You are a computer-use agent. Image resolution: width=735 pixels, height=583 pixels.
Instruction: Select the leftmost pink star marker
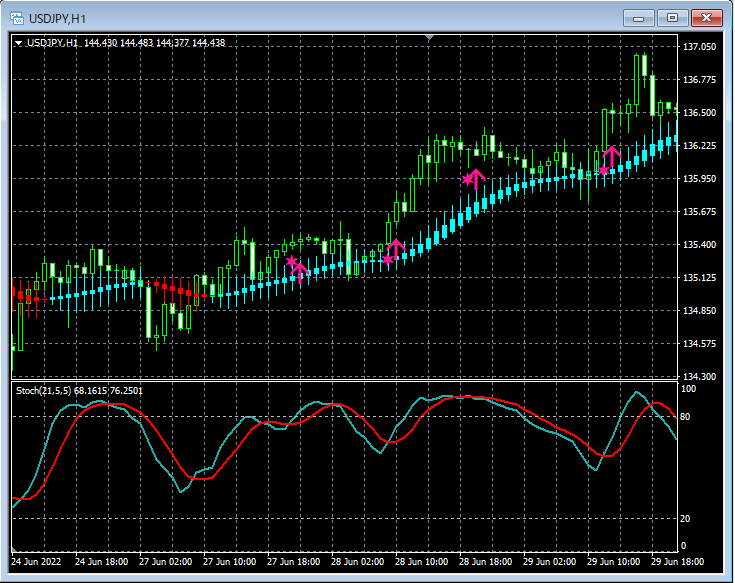pos(292,262)
